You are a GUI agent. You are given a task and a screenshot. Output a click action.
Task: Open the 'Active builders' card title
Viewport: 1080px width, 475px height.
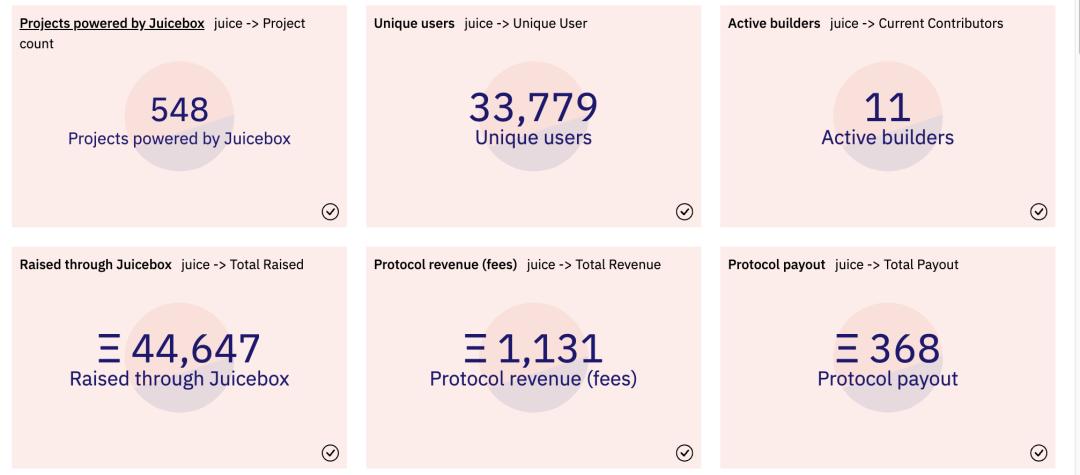(x=774, y=23)
